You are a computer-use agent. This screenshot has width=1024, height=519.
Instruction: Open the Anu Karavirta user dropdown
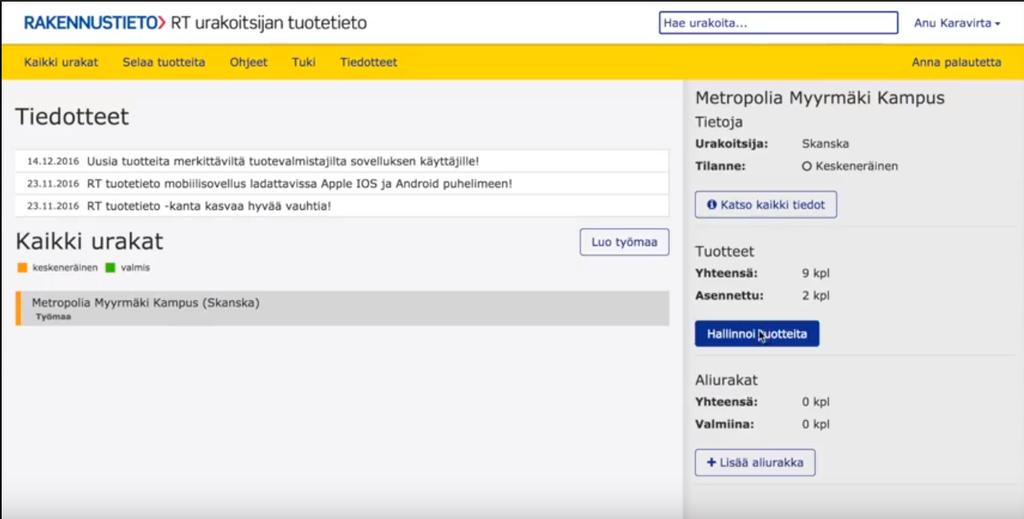(x=957, y=24)
